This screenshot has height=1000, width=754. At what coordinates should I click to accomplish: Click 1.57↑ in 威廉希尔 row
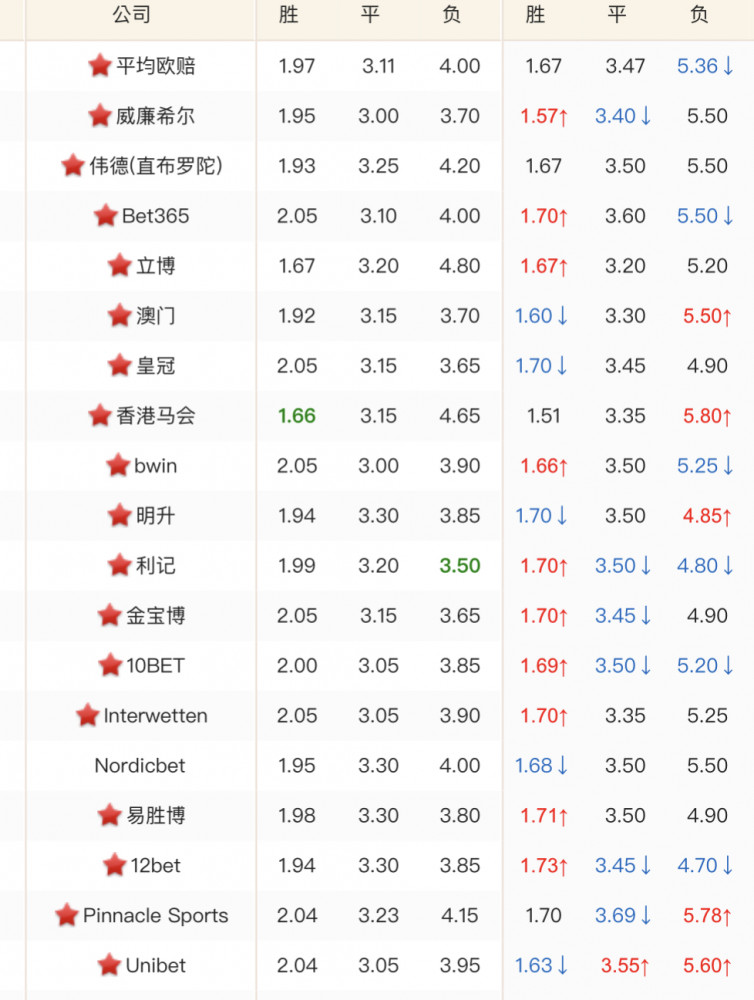pyautogui.click(x=544, y=116)
